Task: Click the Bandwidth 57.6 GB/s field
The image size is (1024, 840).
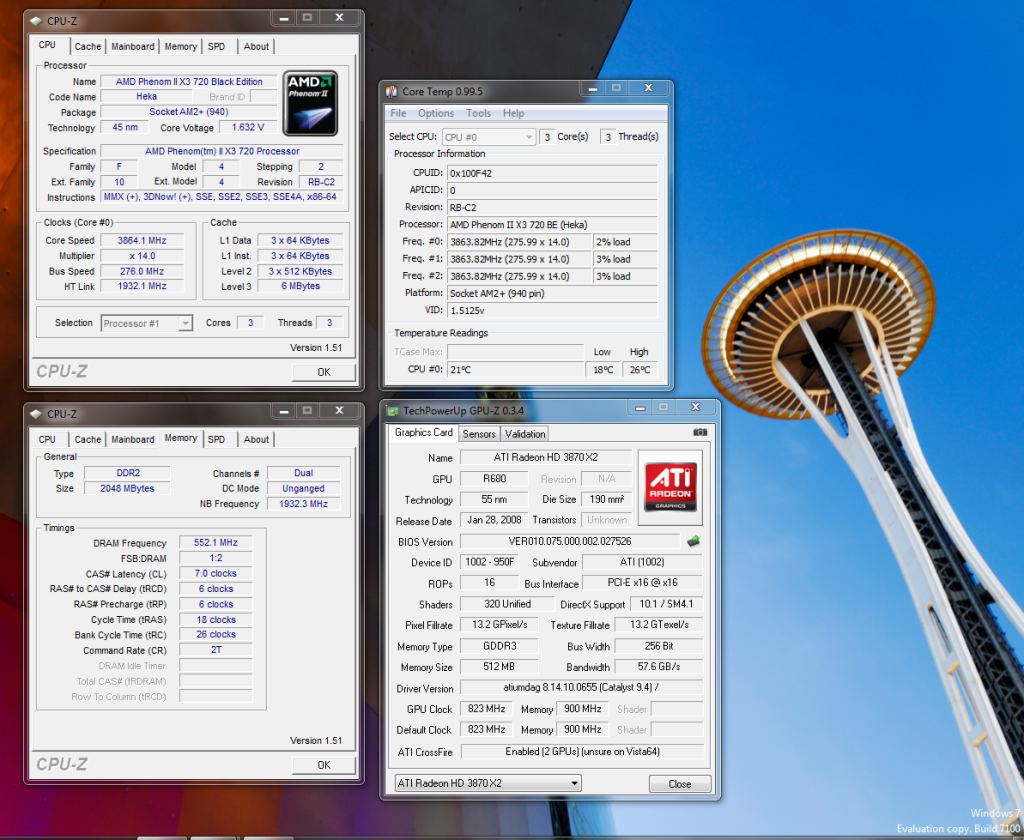Action: coord(659,667)
